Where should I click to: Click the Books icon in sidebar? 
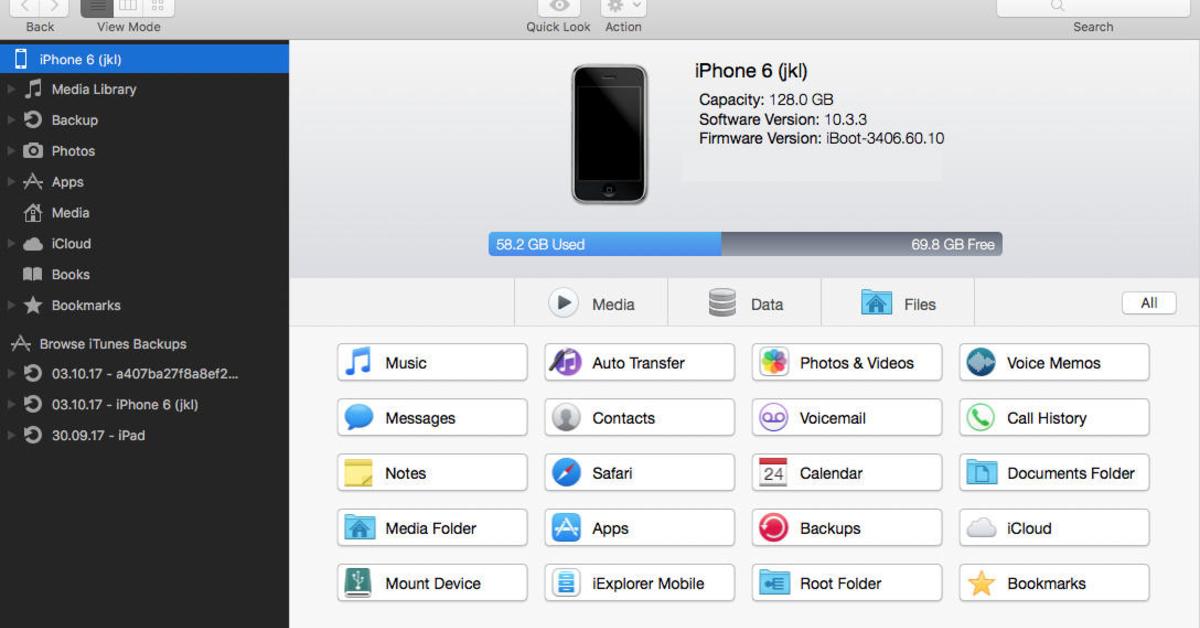[x=33, y=274]
